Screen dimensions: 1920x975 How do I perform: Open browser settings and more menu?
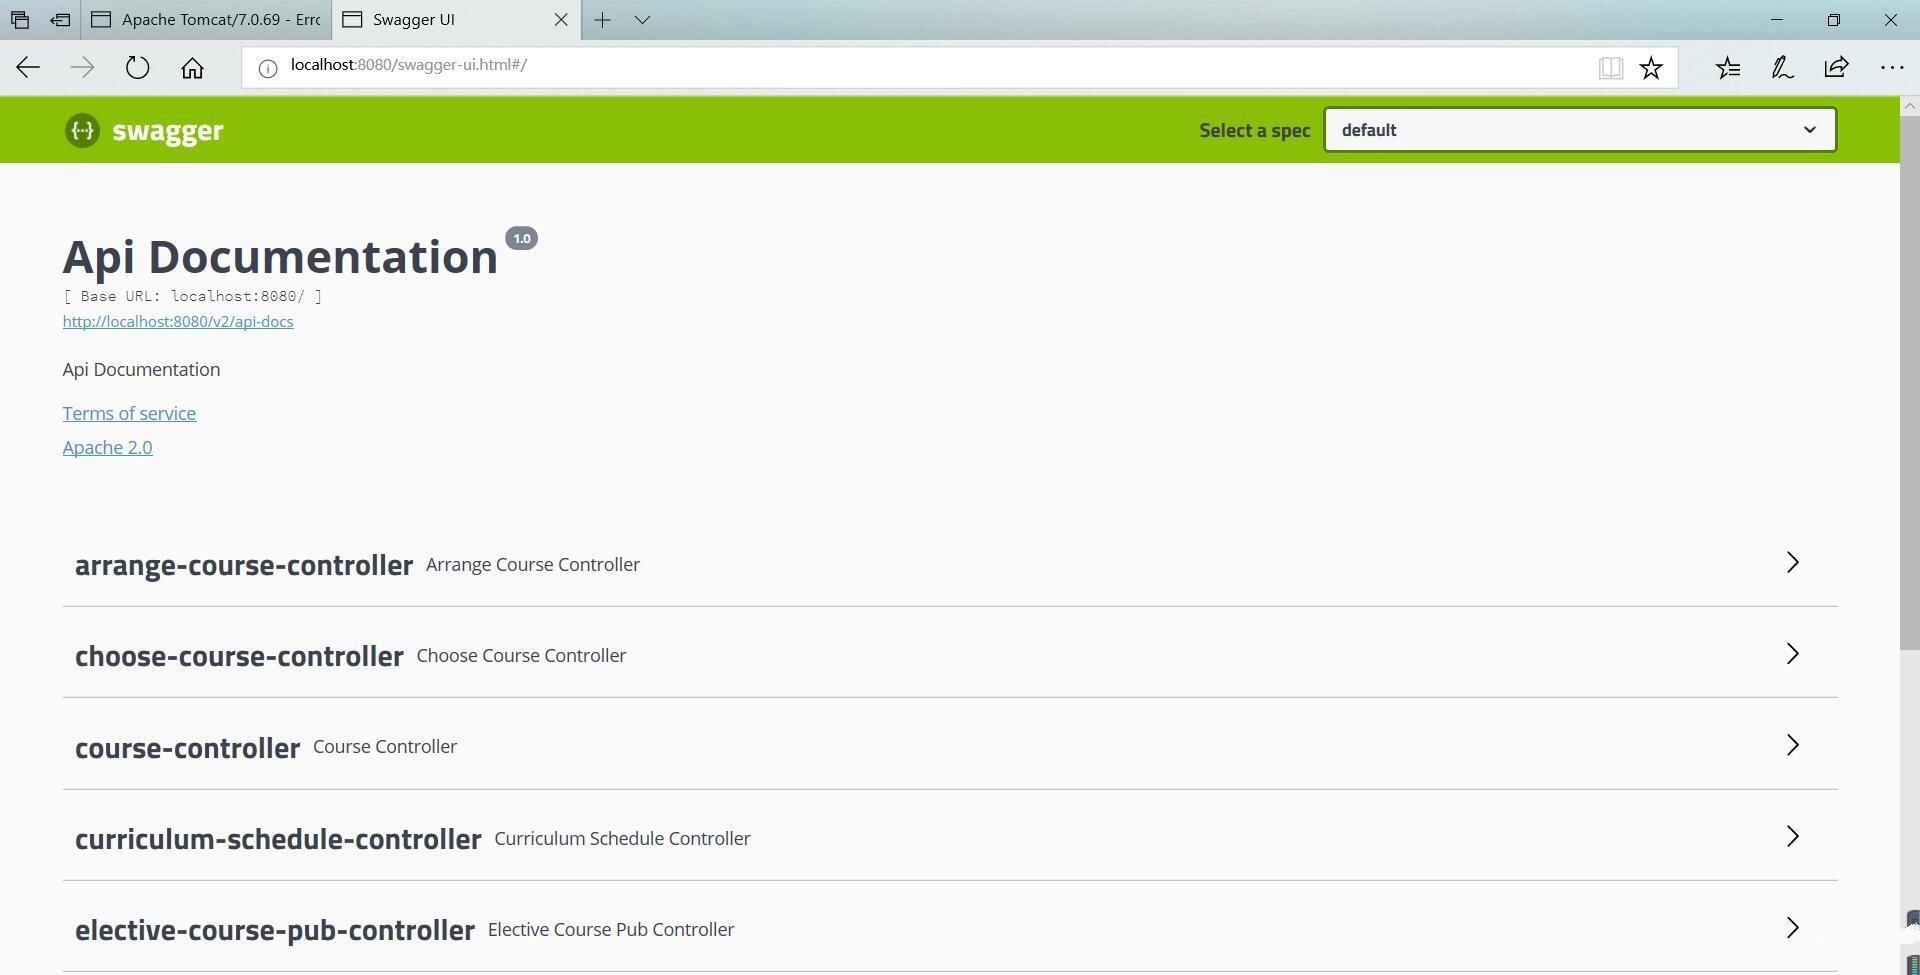tap(1891, 67)
